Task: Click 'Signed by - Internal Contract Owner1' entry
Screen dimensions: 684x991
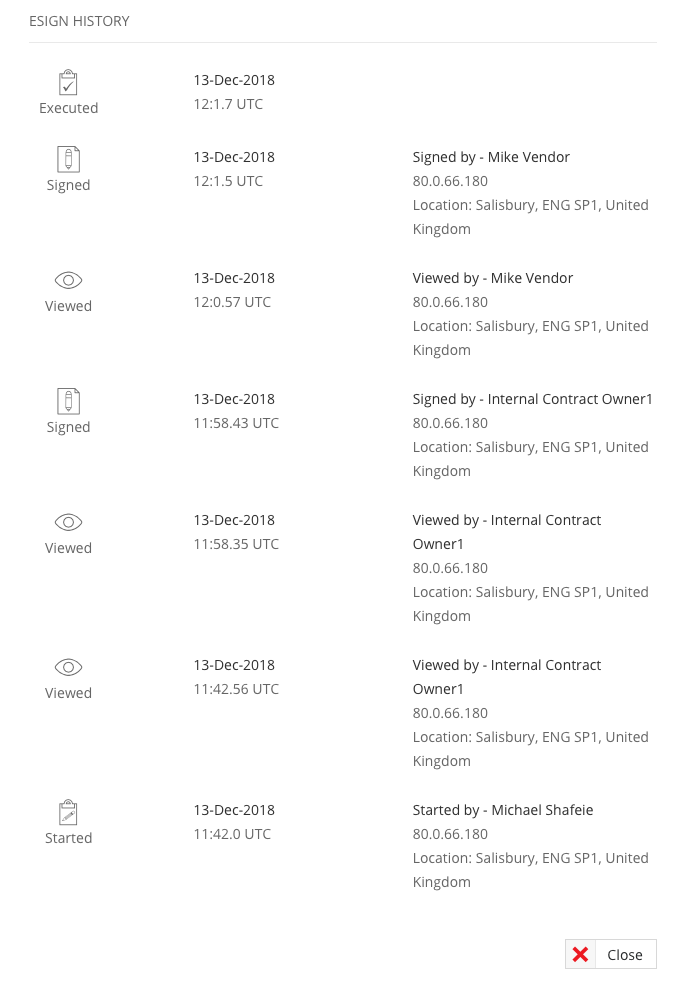Action: tap(532, 399)
